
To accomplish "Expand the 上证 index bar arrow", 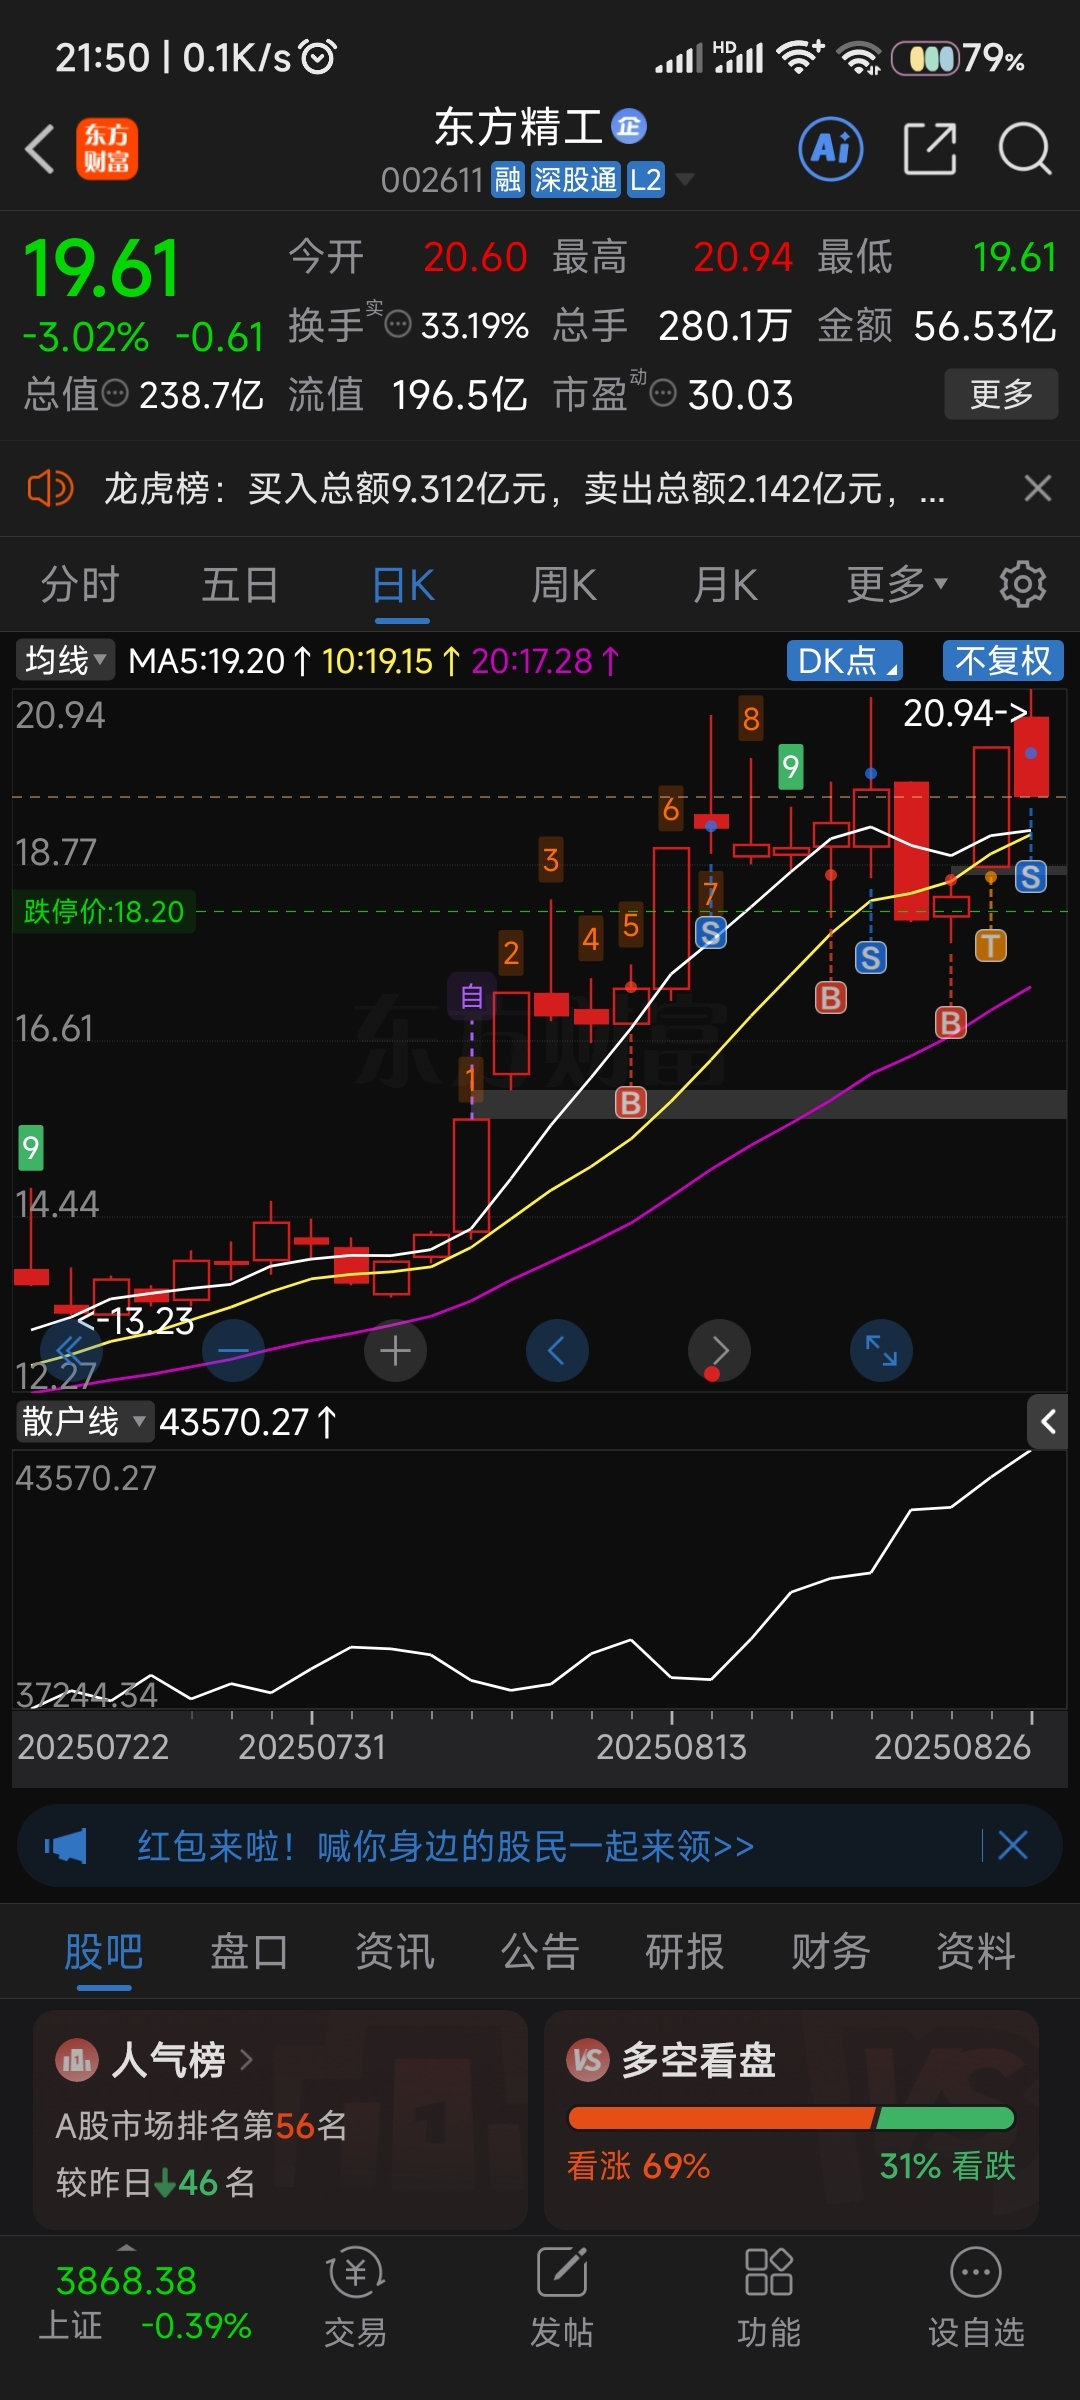I will click(126, 2246).
